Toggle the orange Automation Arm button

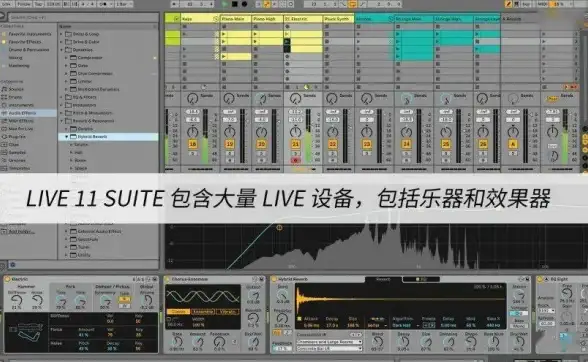(x=267, y=4)
